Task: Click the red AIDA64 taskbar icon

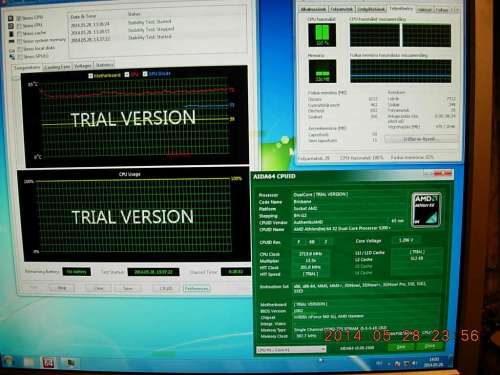Action: point(49,362)
